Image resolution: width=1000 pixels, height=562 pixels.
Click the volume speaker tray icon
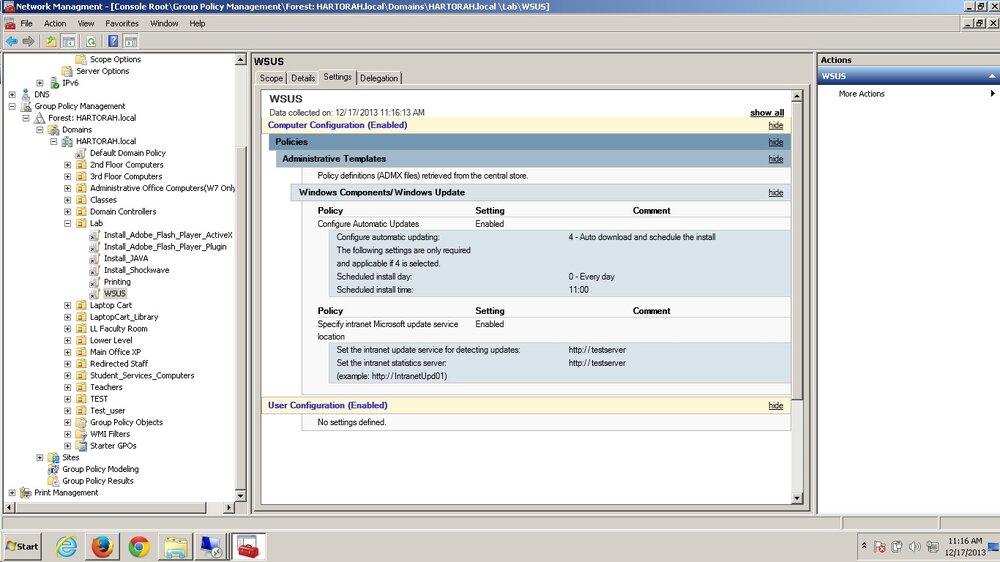point(915,547)
